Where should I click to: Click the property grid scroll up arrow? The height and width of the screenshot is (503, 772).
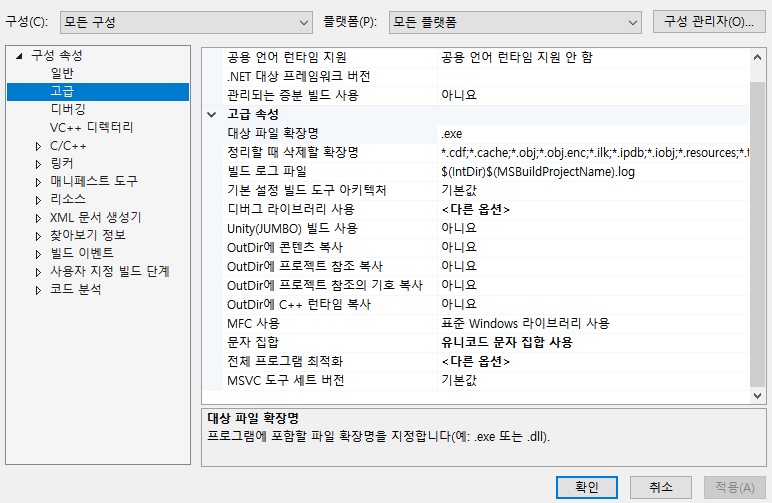click(x=757, y=58)
